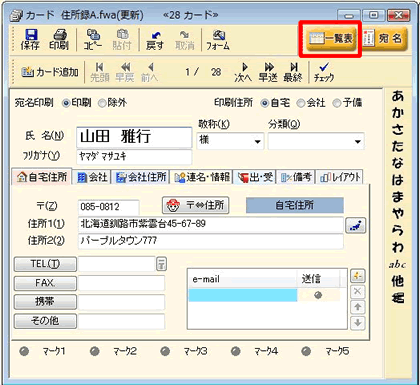
Task: Click the map icon beside 住所1
Action: coord(356,225)
